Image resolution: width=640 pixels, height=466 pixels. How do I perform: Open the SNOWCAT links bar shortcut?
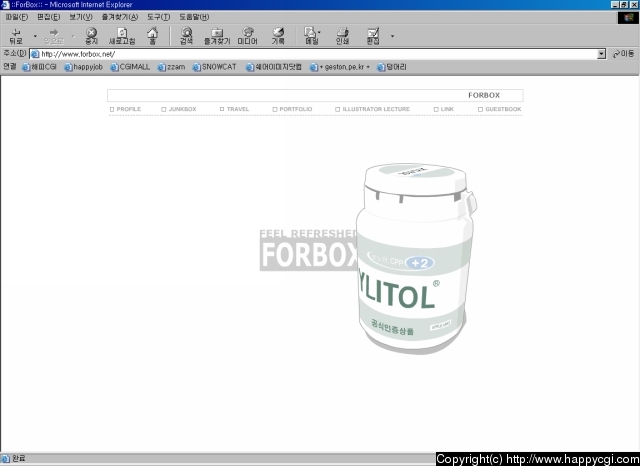coord(215,67)
